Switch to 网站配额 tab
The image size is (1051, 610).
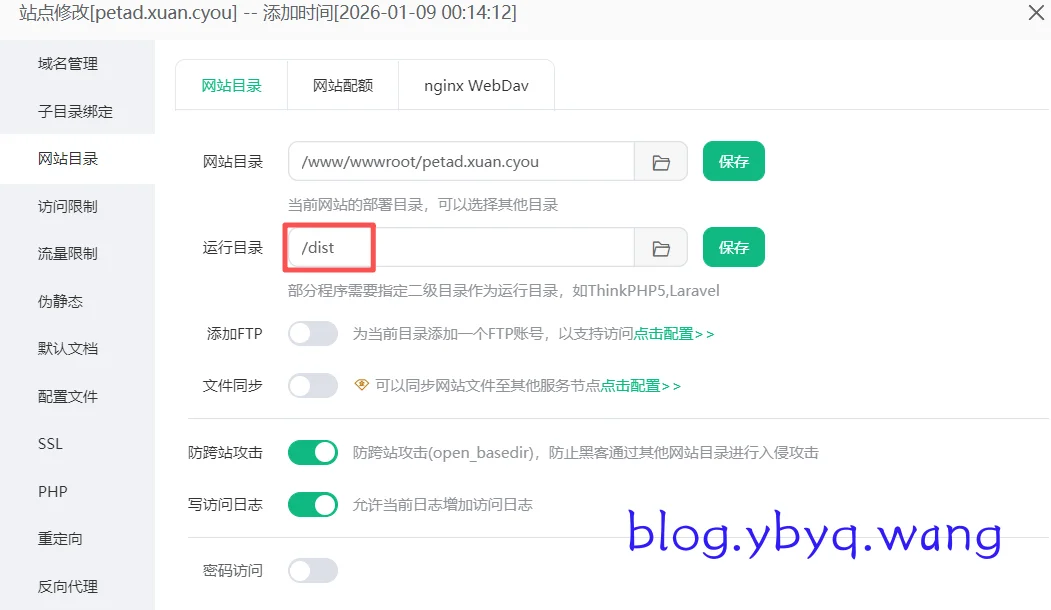coord(343,85)
